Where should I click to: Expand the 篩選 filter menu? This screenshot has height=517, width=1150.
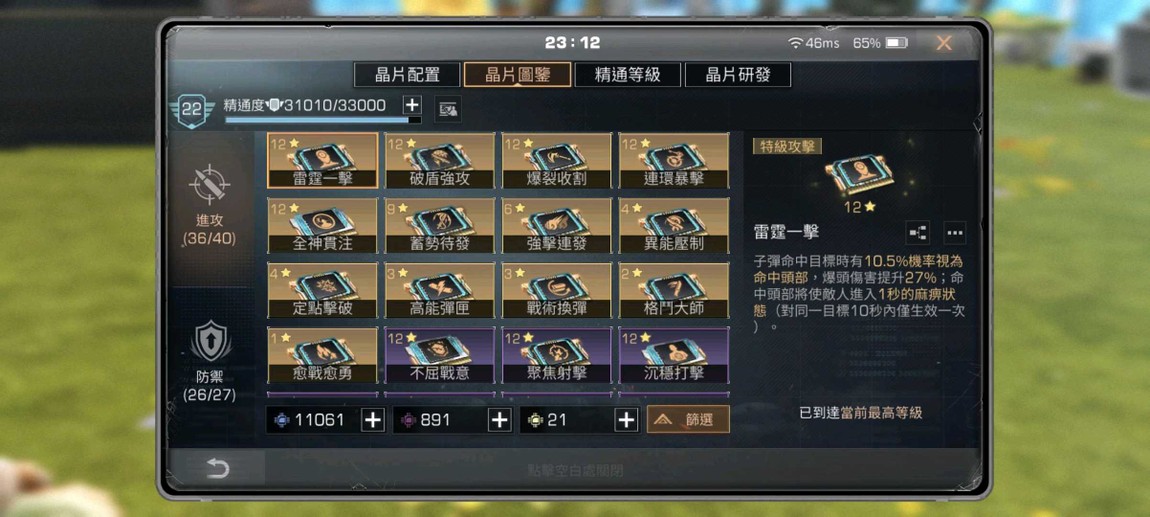point(688,419)
